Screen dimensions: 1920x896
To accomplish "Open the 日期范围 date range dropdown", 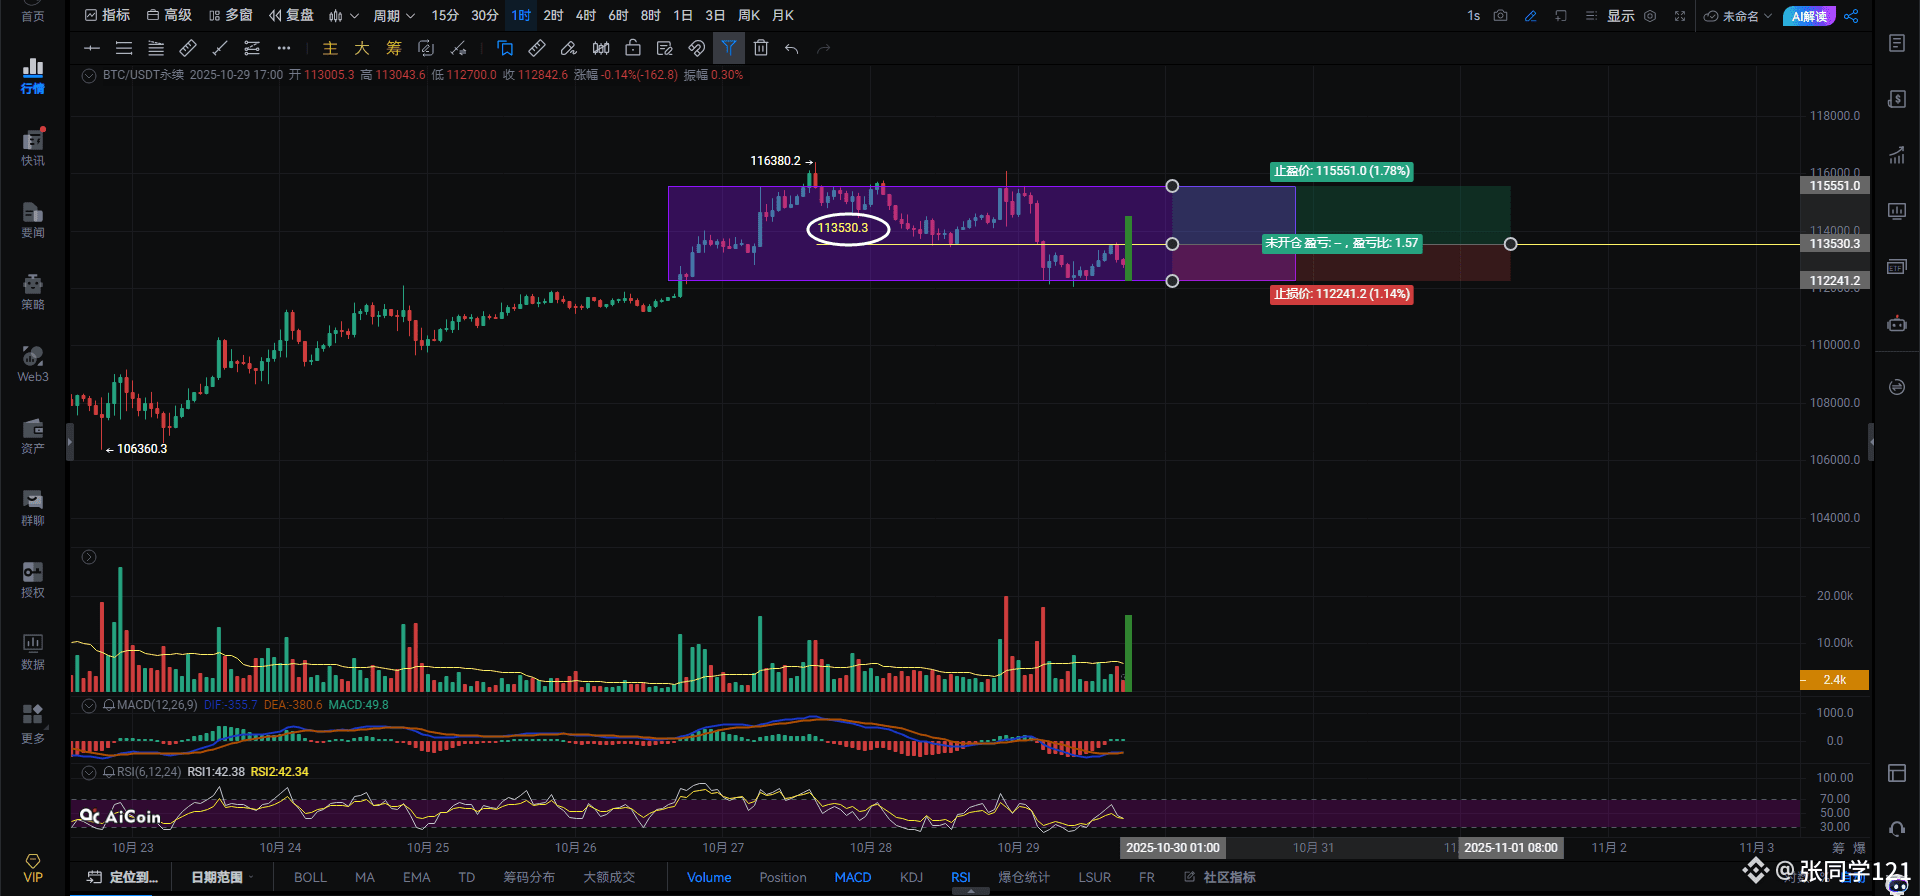I will pyautogui.click(x=222, y=877).
